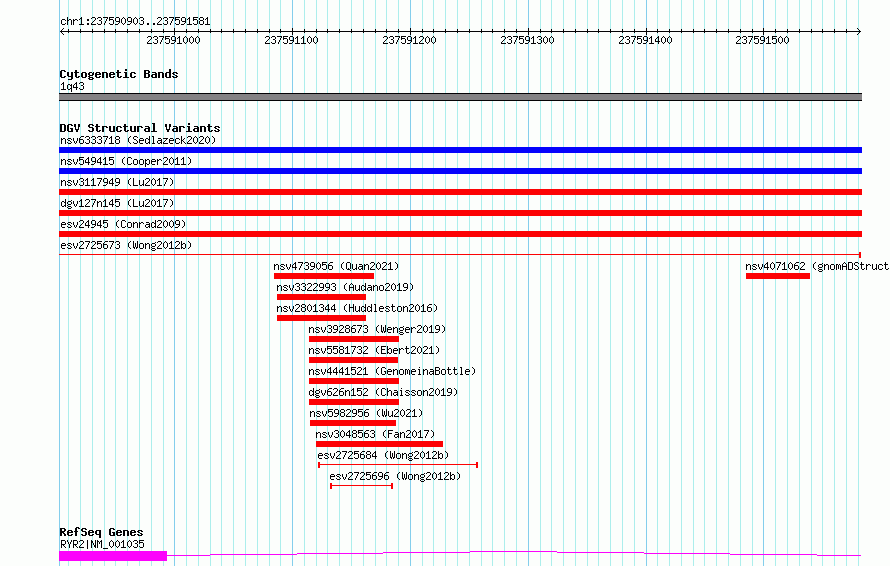Screen dimensions: 890x566
Task: Select the RefSeq Genes track title
Action: [x=102, y=532]
